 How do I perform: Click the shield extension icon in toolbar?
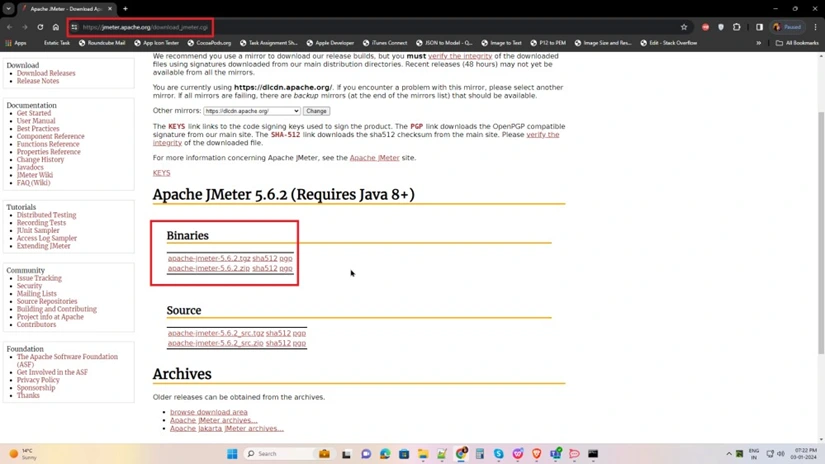721,27
